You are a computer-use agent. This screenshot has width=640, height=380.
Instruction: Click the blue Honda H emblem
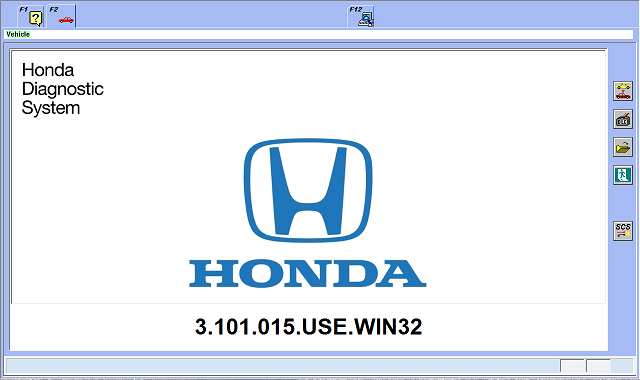coord(308,190)
